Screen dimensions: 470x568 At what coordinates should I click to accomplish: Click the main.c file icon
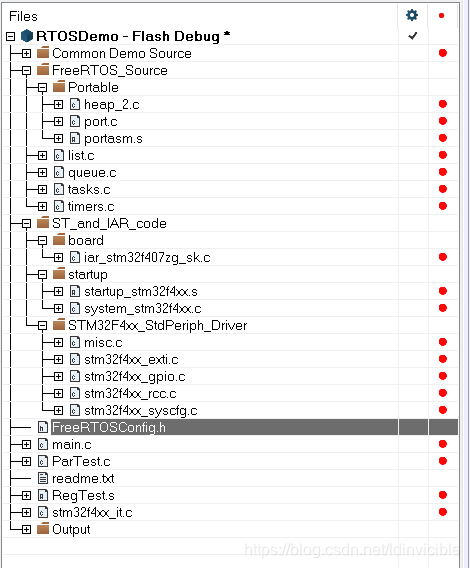[43, 444]
